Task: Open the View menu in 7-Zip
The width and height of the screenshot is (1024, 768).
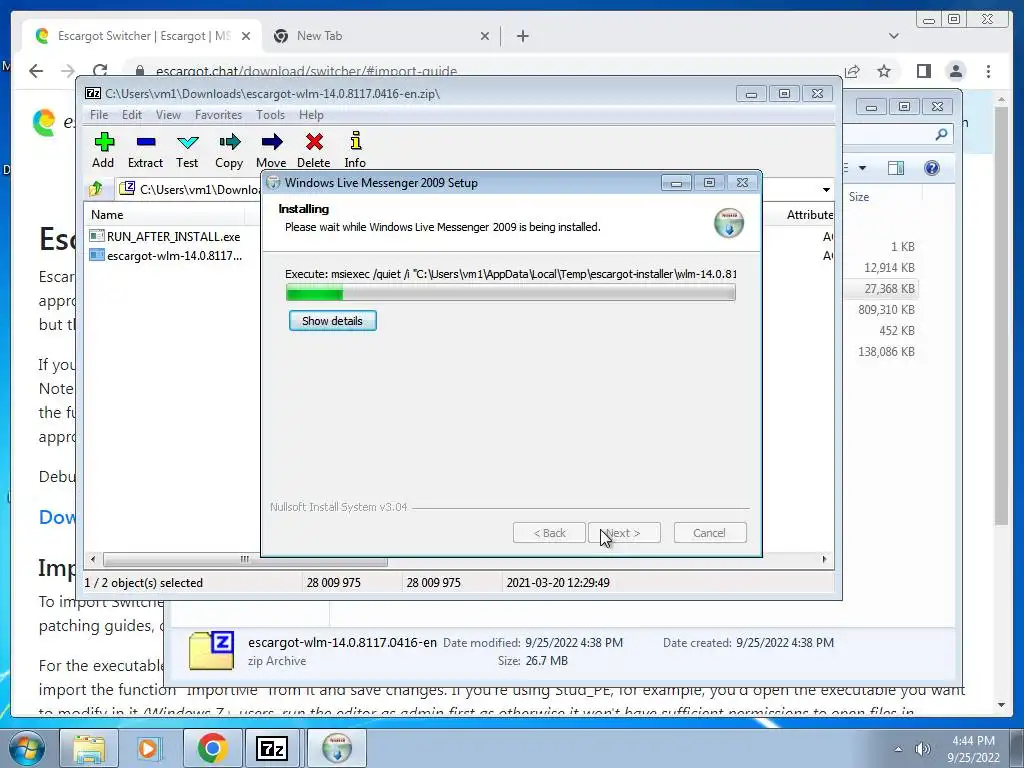Action: click(x=168, y=115)
